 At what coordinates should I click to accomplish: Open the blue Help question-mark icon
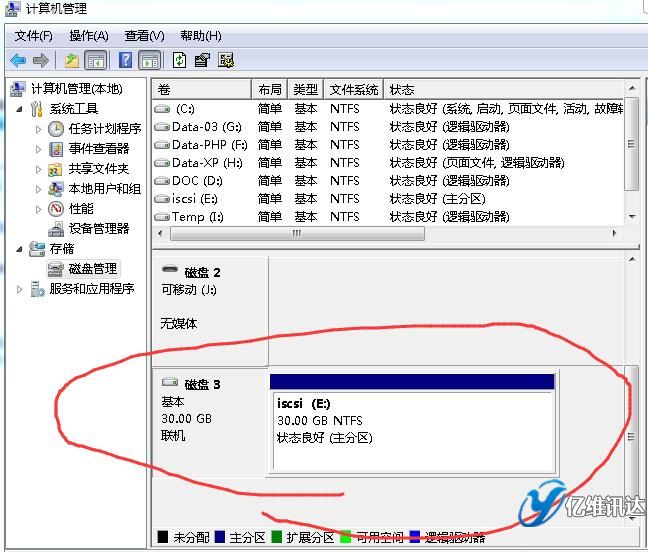pos(126,60)
